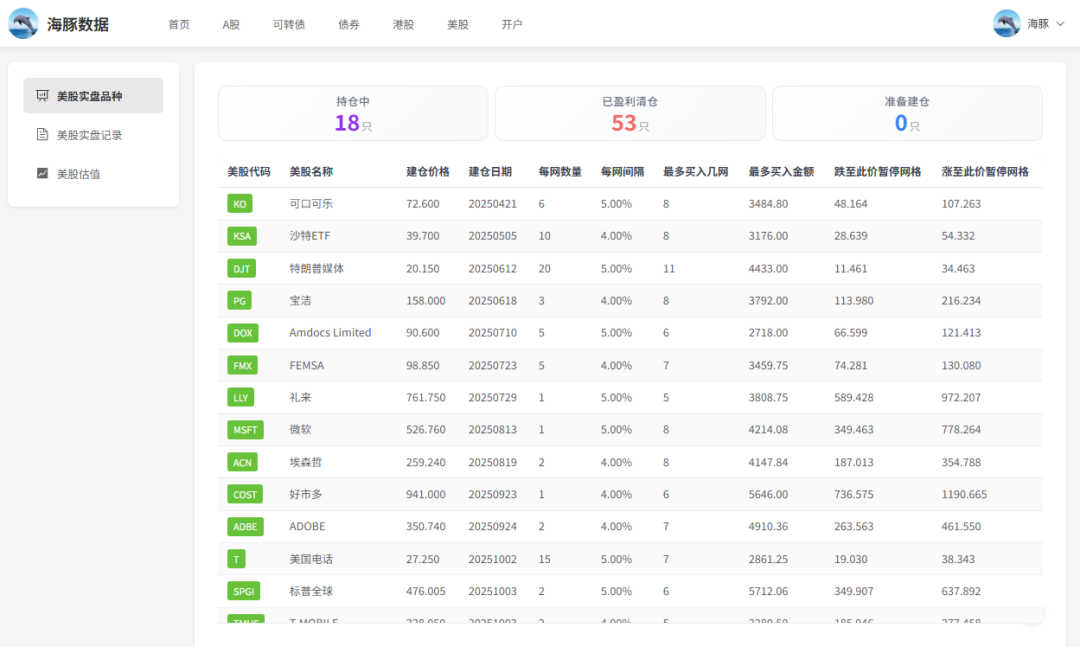Click the 礼来 name cell
The image size is (1080, 647).
click(x=300, y=398)
